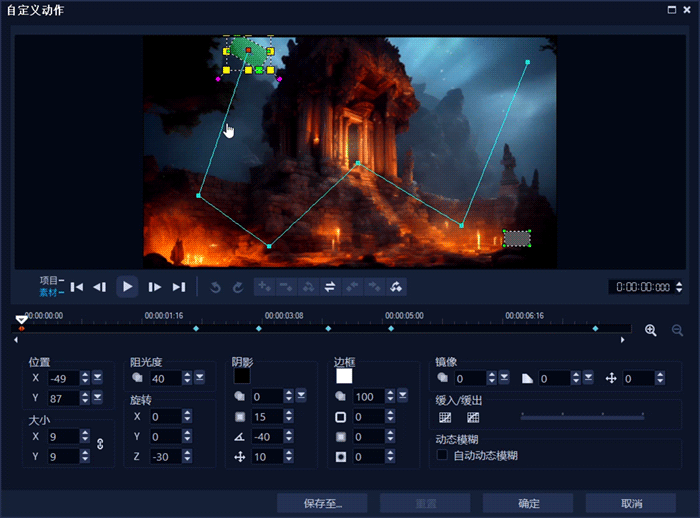Image resolution: width=700 pixels, height=518 pixels.
Task: Click the 重置 reset button
Action: pos(425,504)
